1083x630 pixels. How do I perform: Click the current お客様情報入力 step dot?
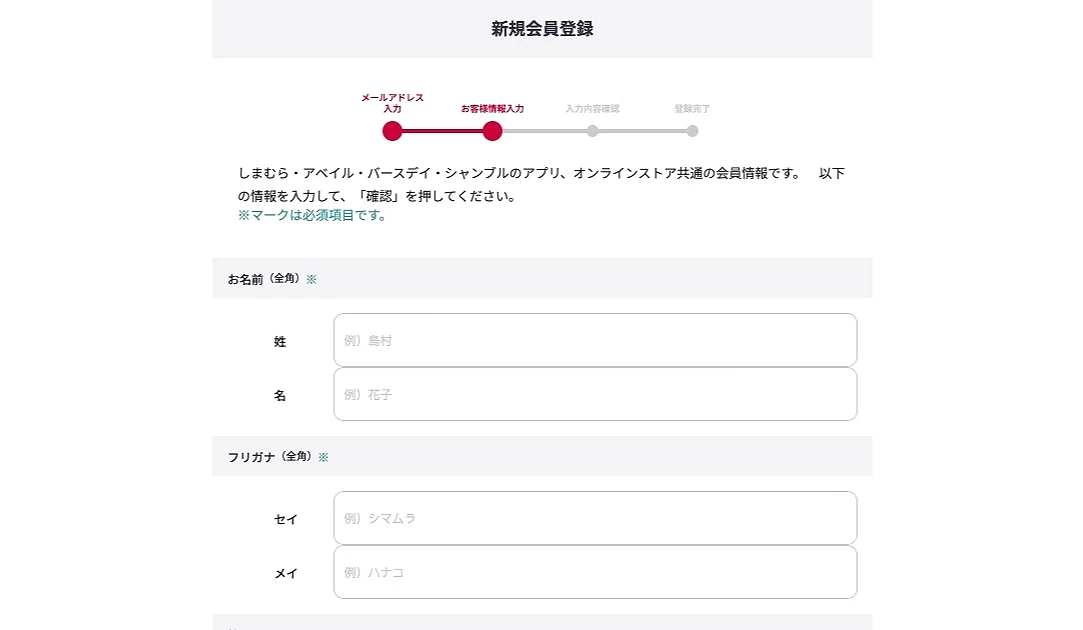492,131
